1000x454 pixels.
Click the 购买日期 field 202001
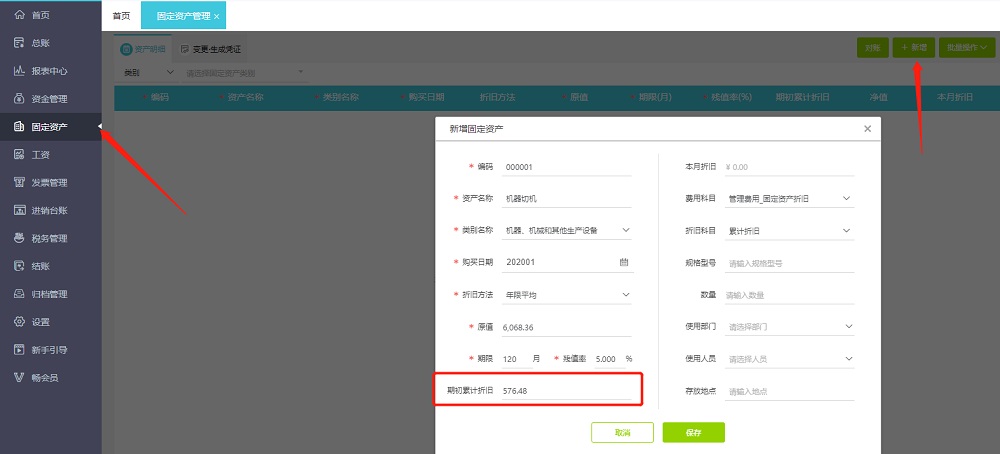pyautogui.click(x=568, y=262)
